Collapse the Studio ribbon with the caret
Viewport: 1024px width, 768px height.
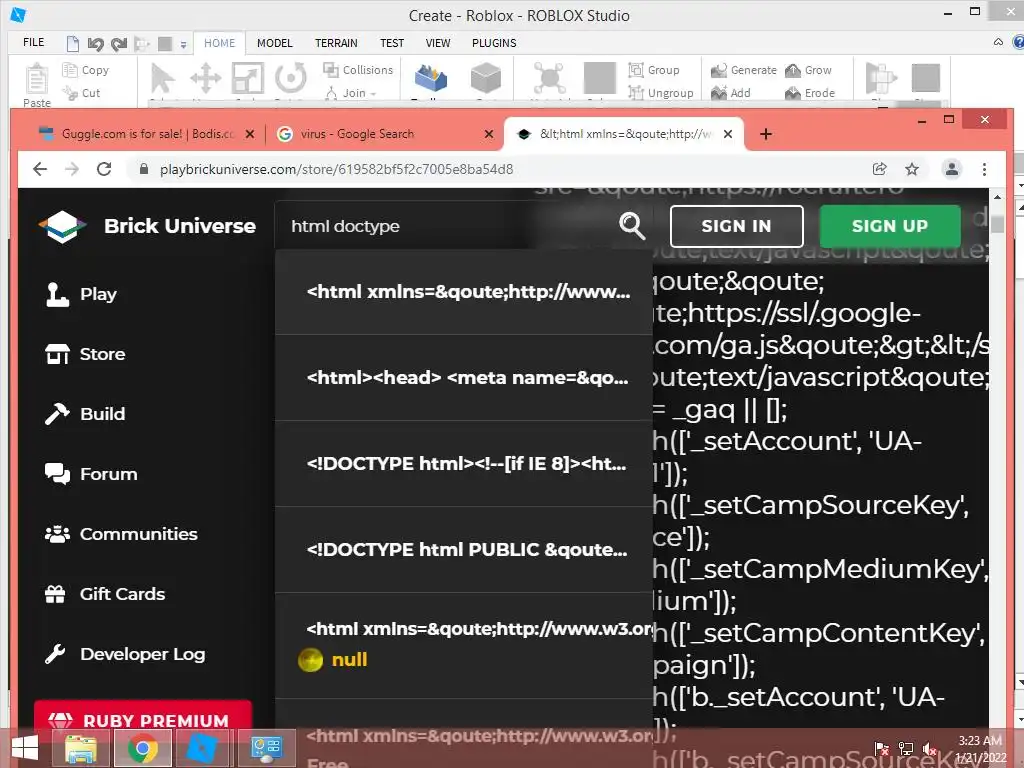click(998, 42)
